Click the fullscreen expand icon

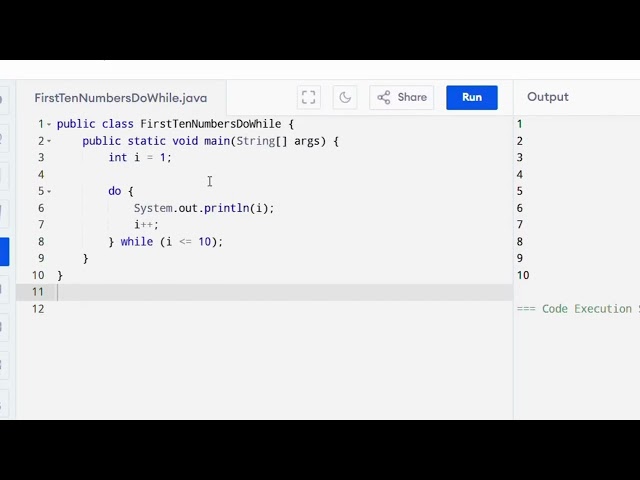coord(309,98)
